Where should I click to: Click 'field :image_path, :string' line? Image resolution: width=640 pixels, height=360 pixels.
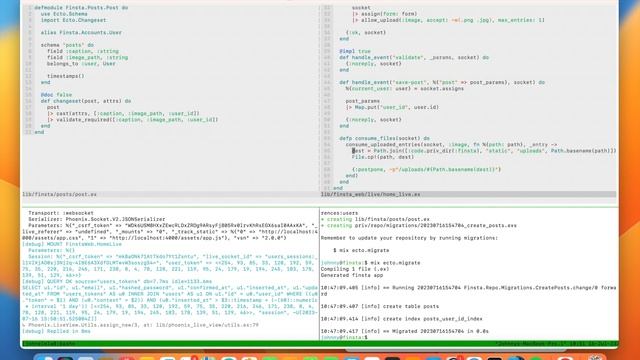[87, 58]
